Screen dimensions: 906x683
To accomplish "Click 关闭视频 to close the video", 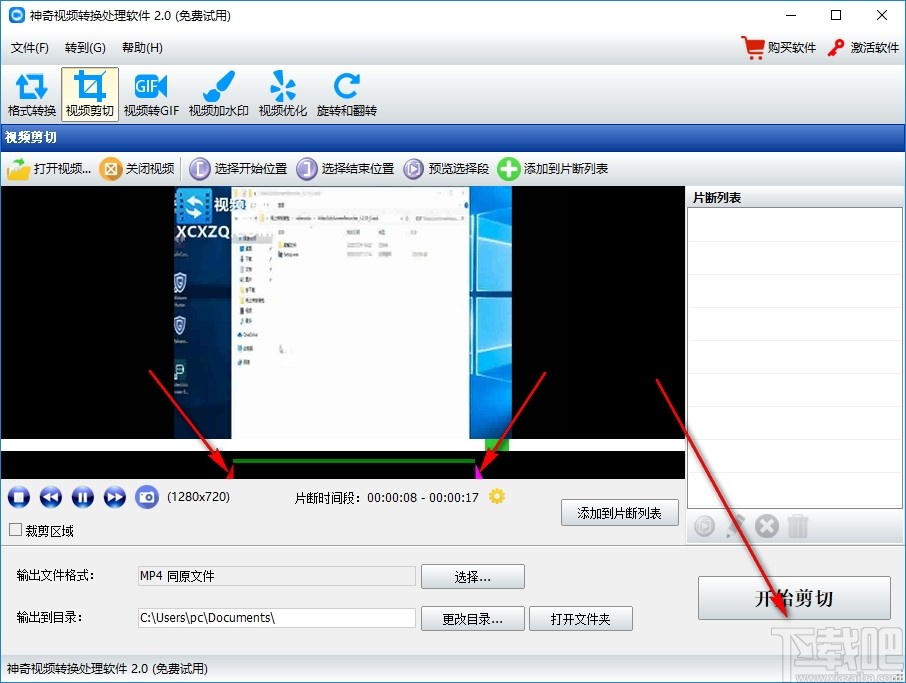I will point(137,169).
